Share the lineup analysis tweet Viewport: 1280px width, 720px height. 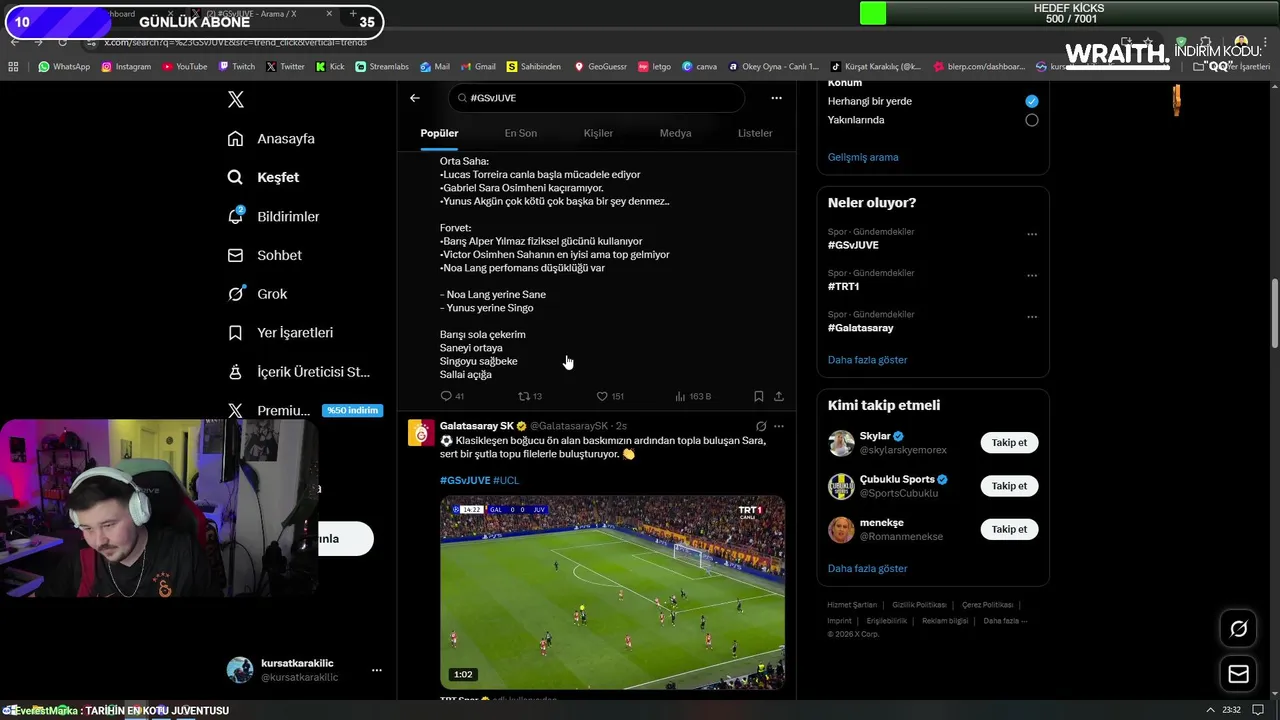[x=778, y=396]
